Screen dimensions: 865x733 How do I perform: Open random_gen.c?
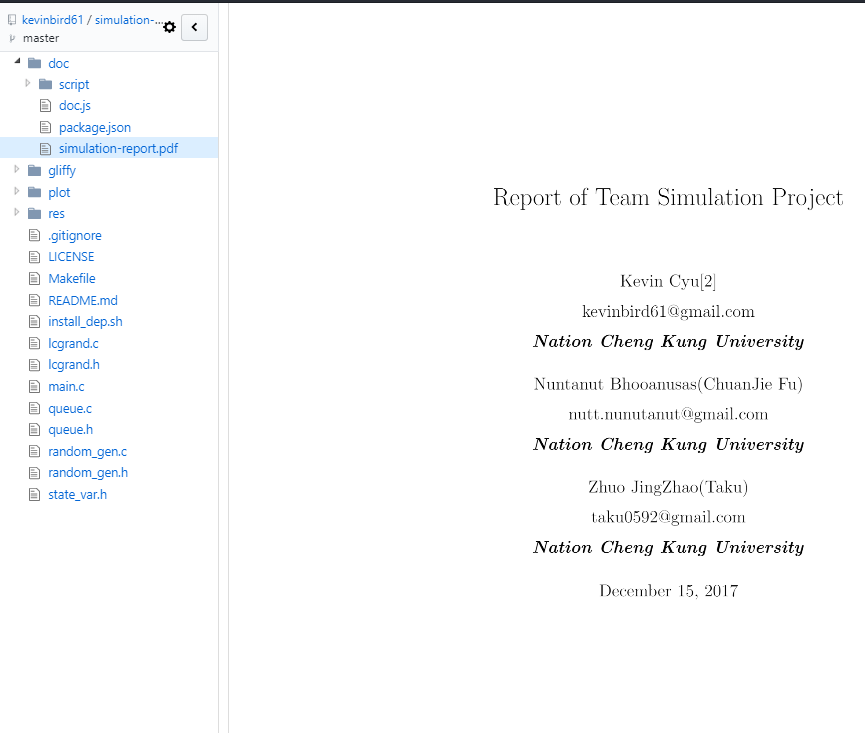[87, 452]
